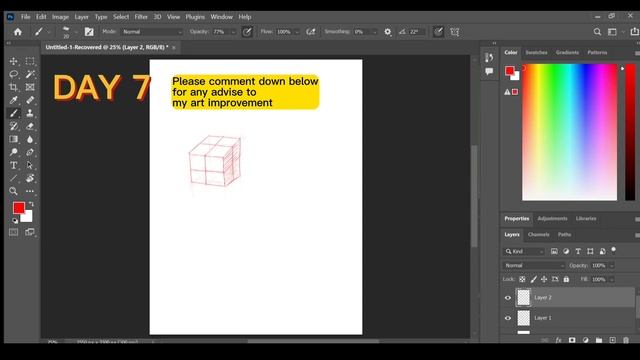The width and height of the screenshot is (640, 360).
Task: Toggle pressure for size button
Action: tap(438, 32)
